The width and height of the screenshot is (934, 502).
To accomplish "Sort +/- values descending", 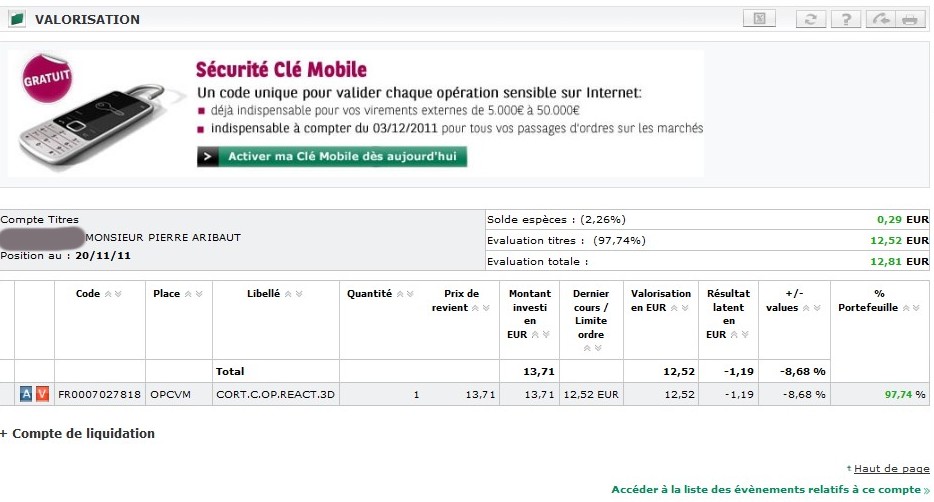I will [817, 308].
